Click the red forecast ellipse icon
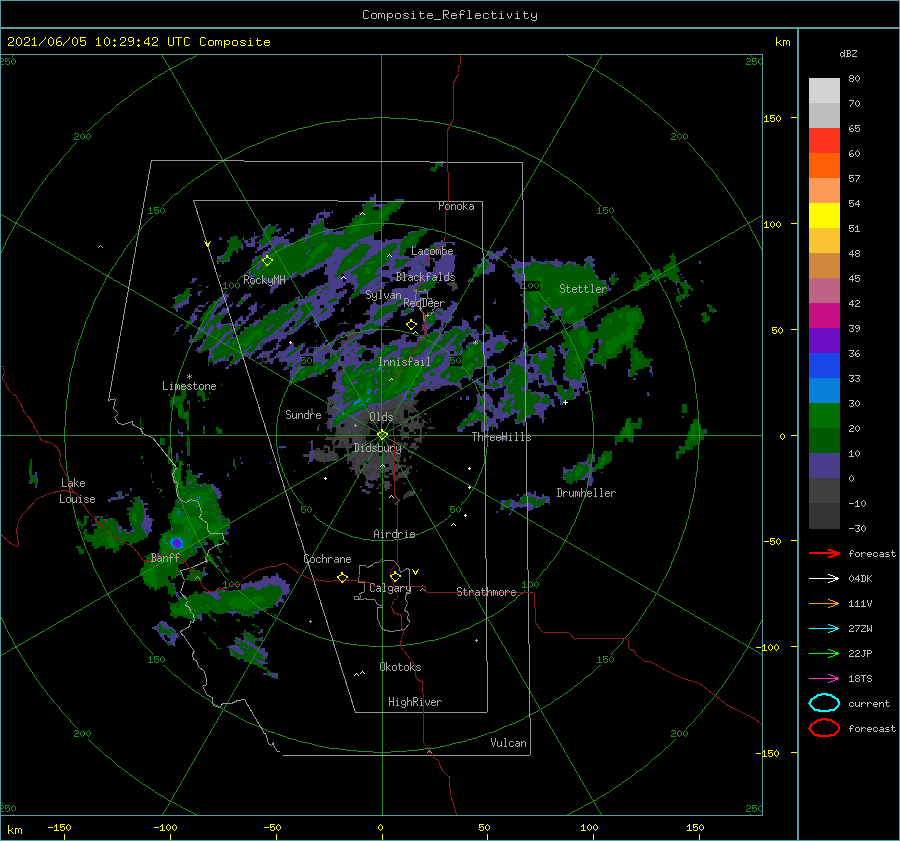900x841 pixels. point(824,728)
